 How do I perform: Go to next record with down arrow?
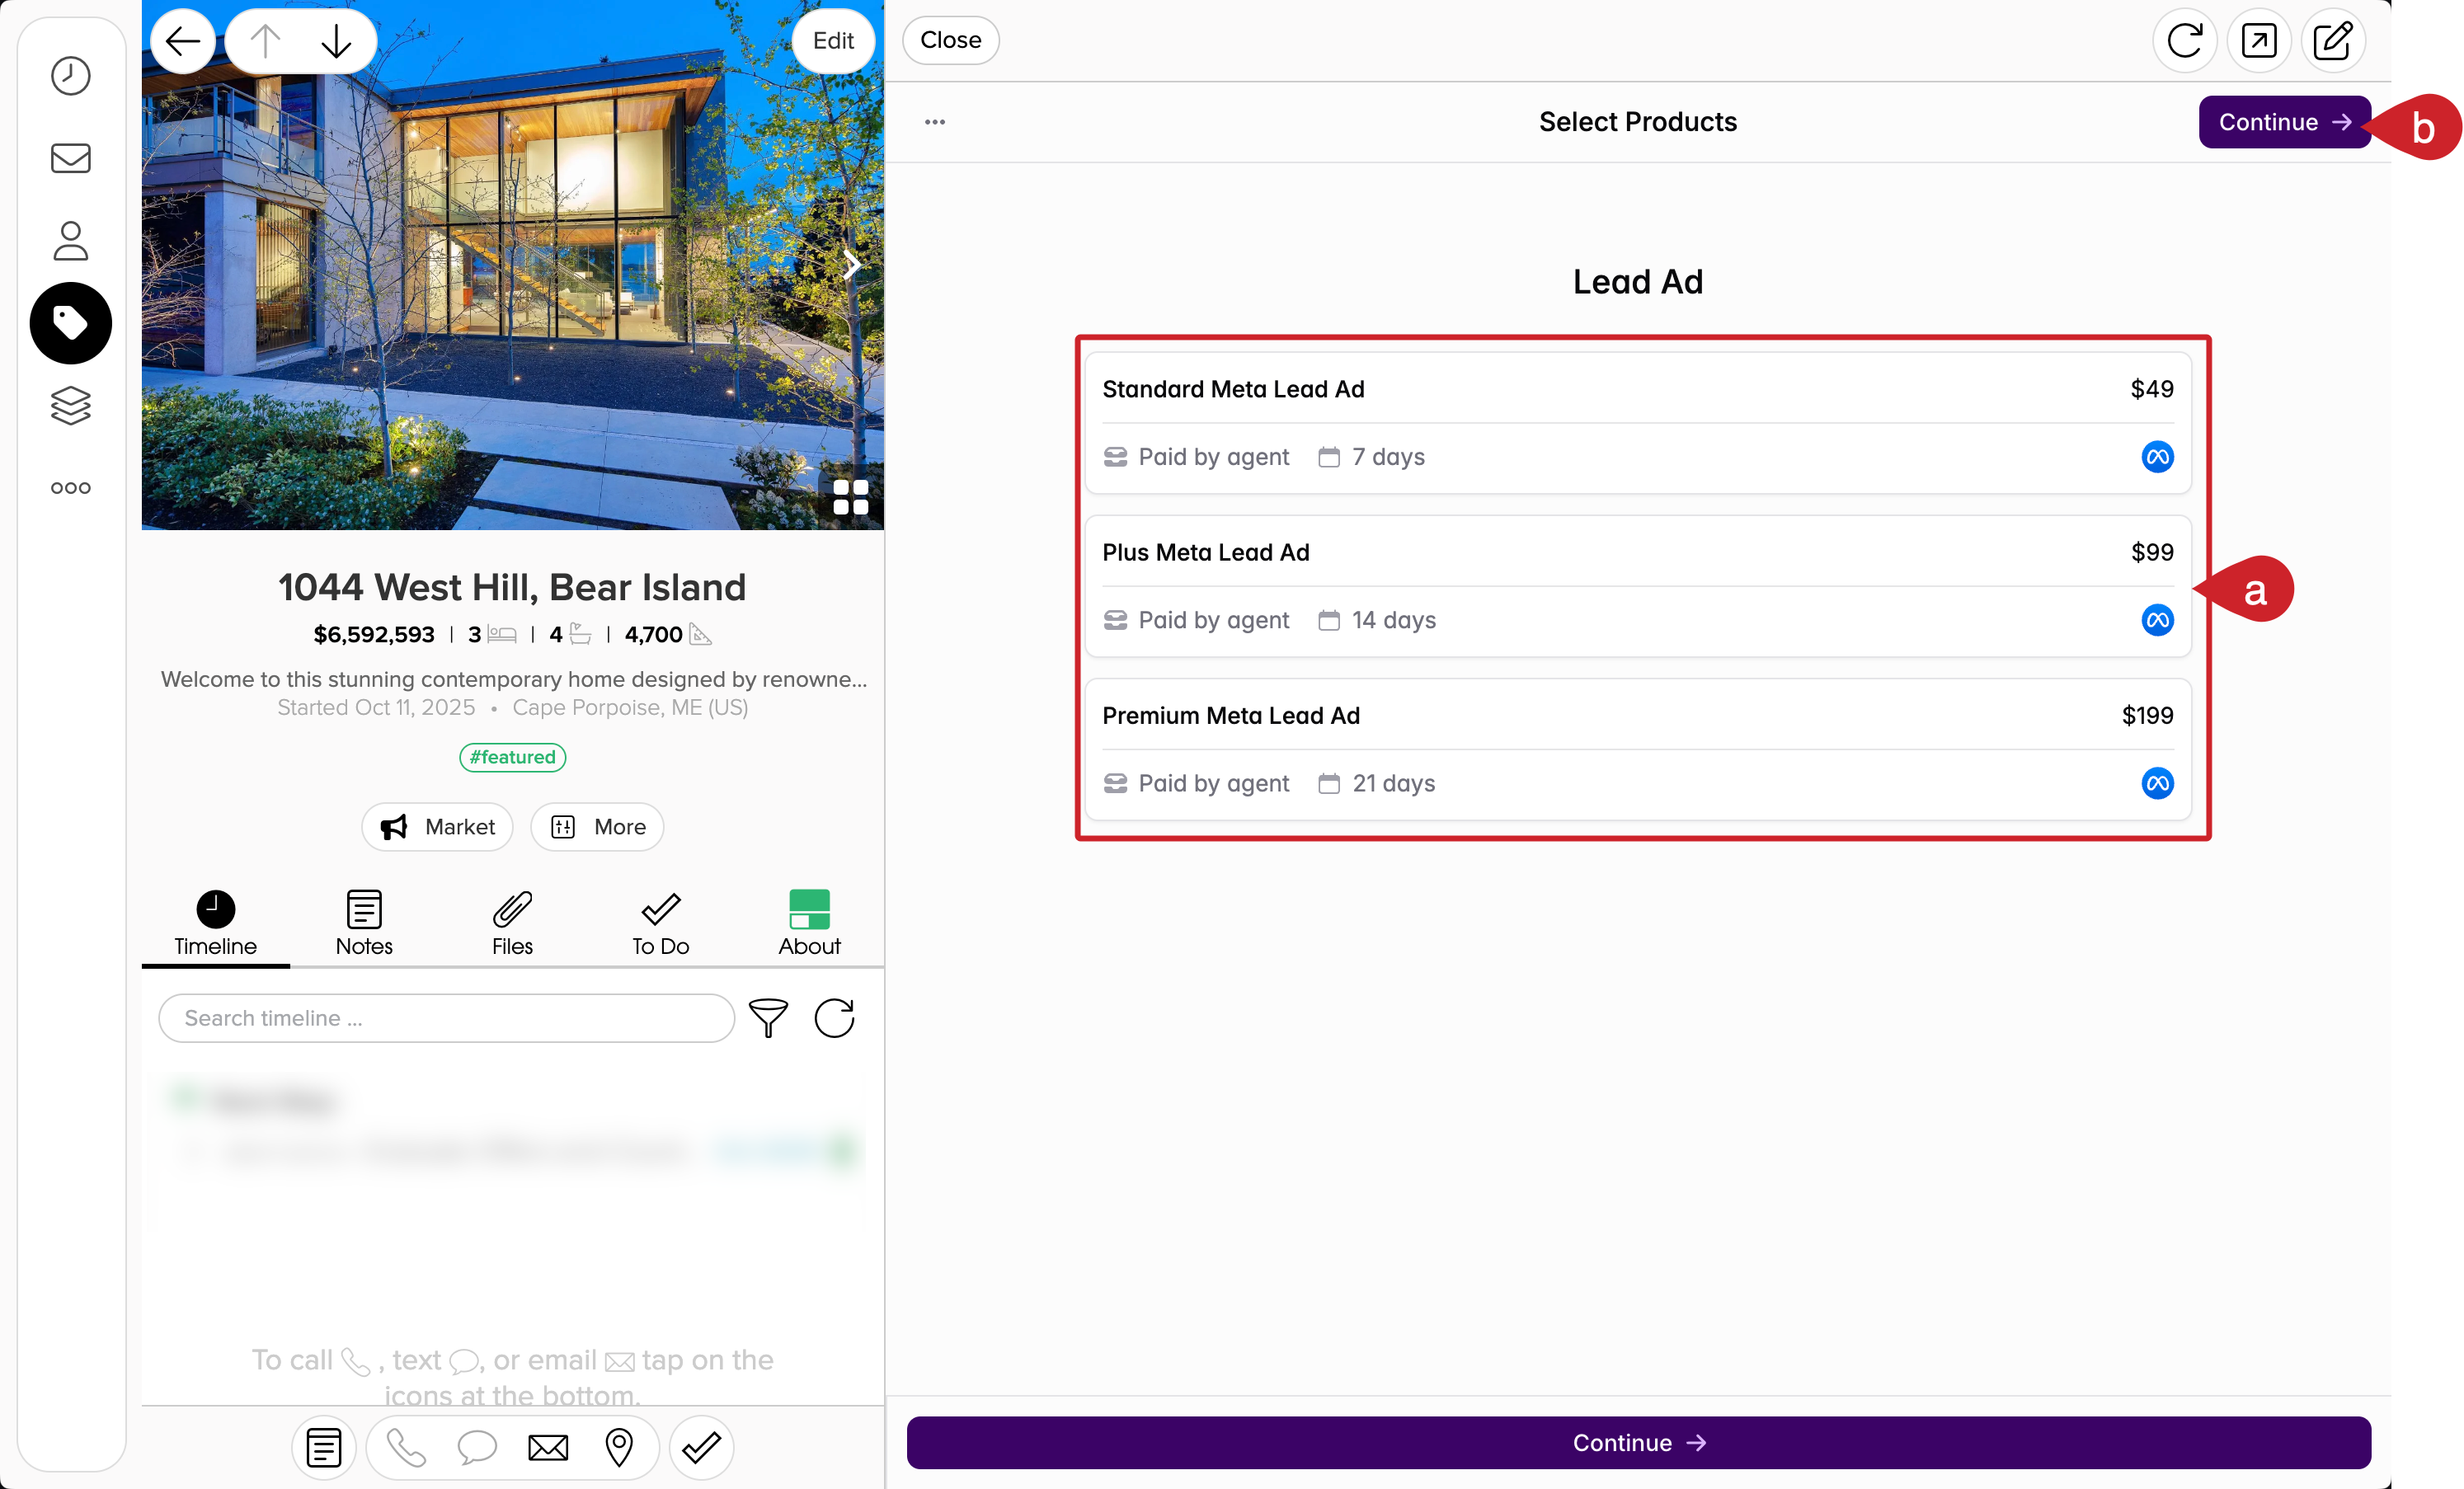(x=337, y=41)
